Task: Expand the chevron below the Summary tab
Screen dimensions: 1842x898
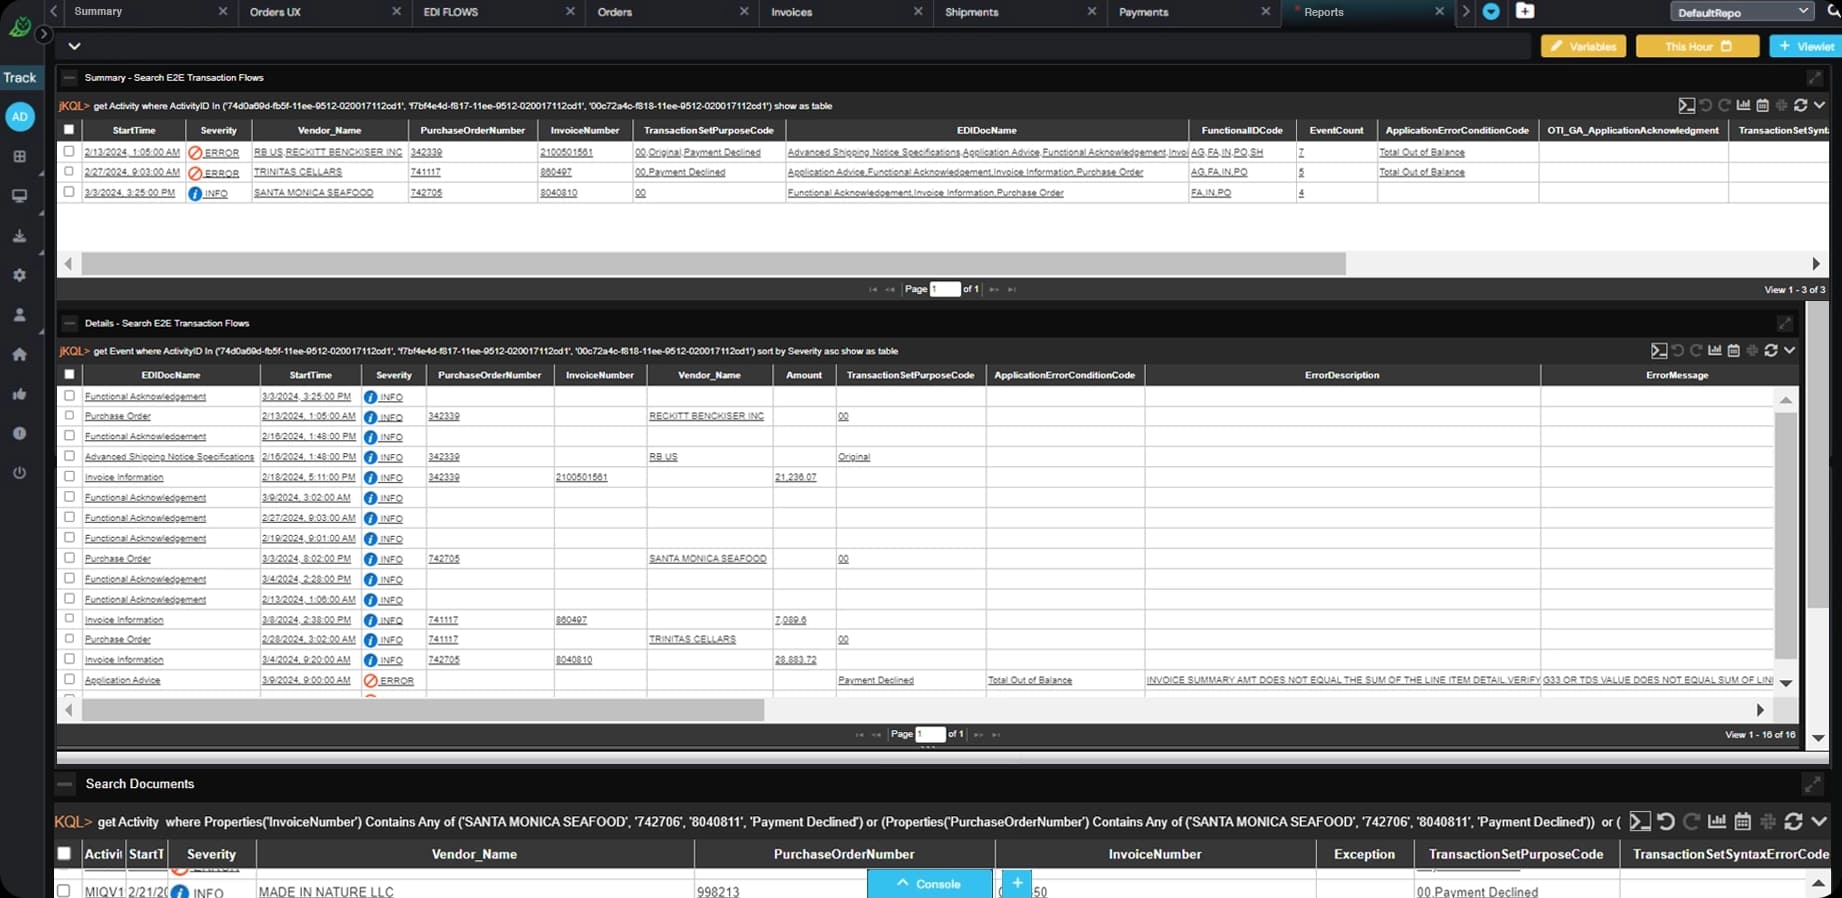Action: (74, 46)
